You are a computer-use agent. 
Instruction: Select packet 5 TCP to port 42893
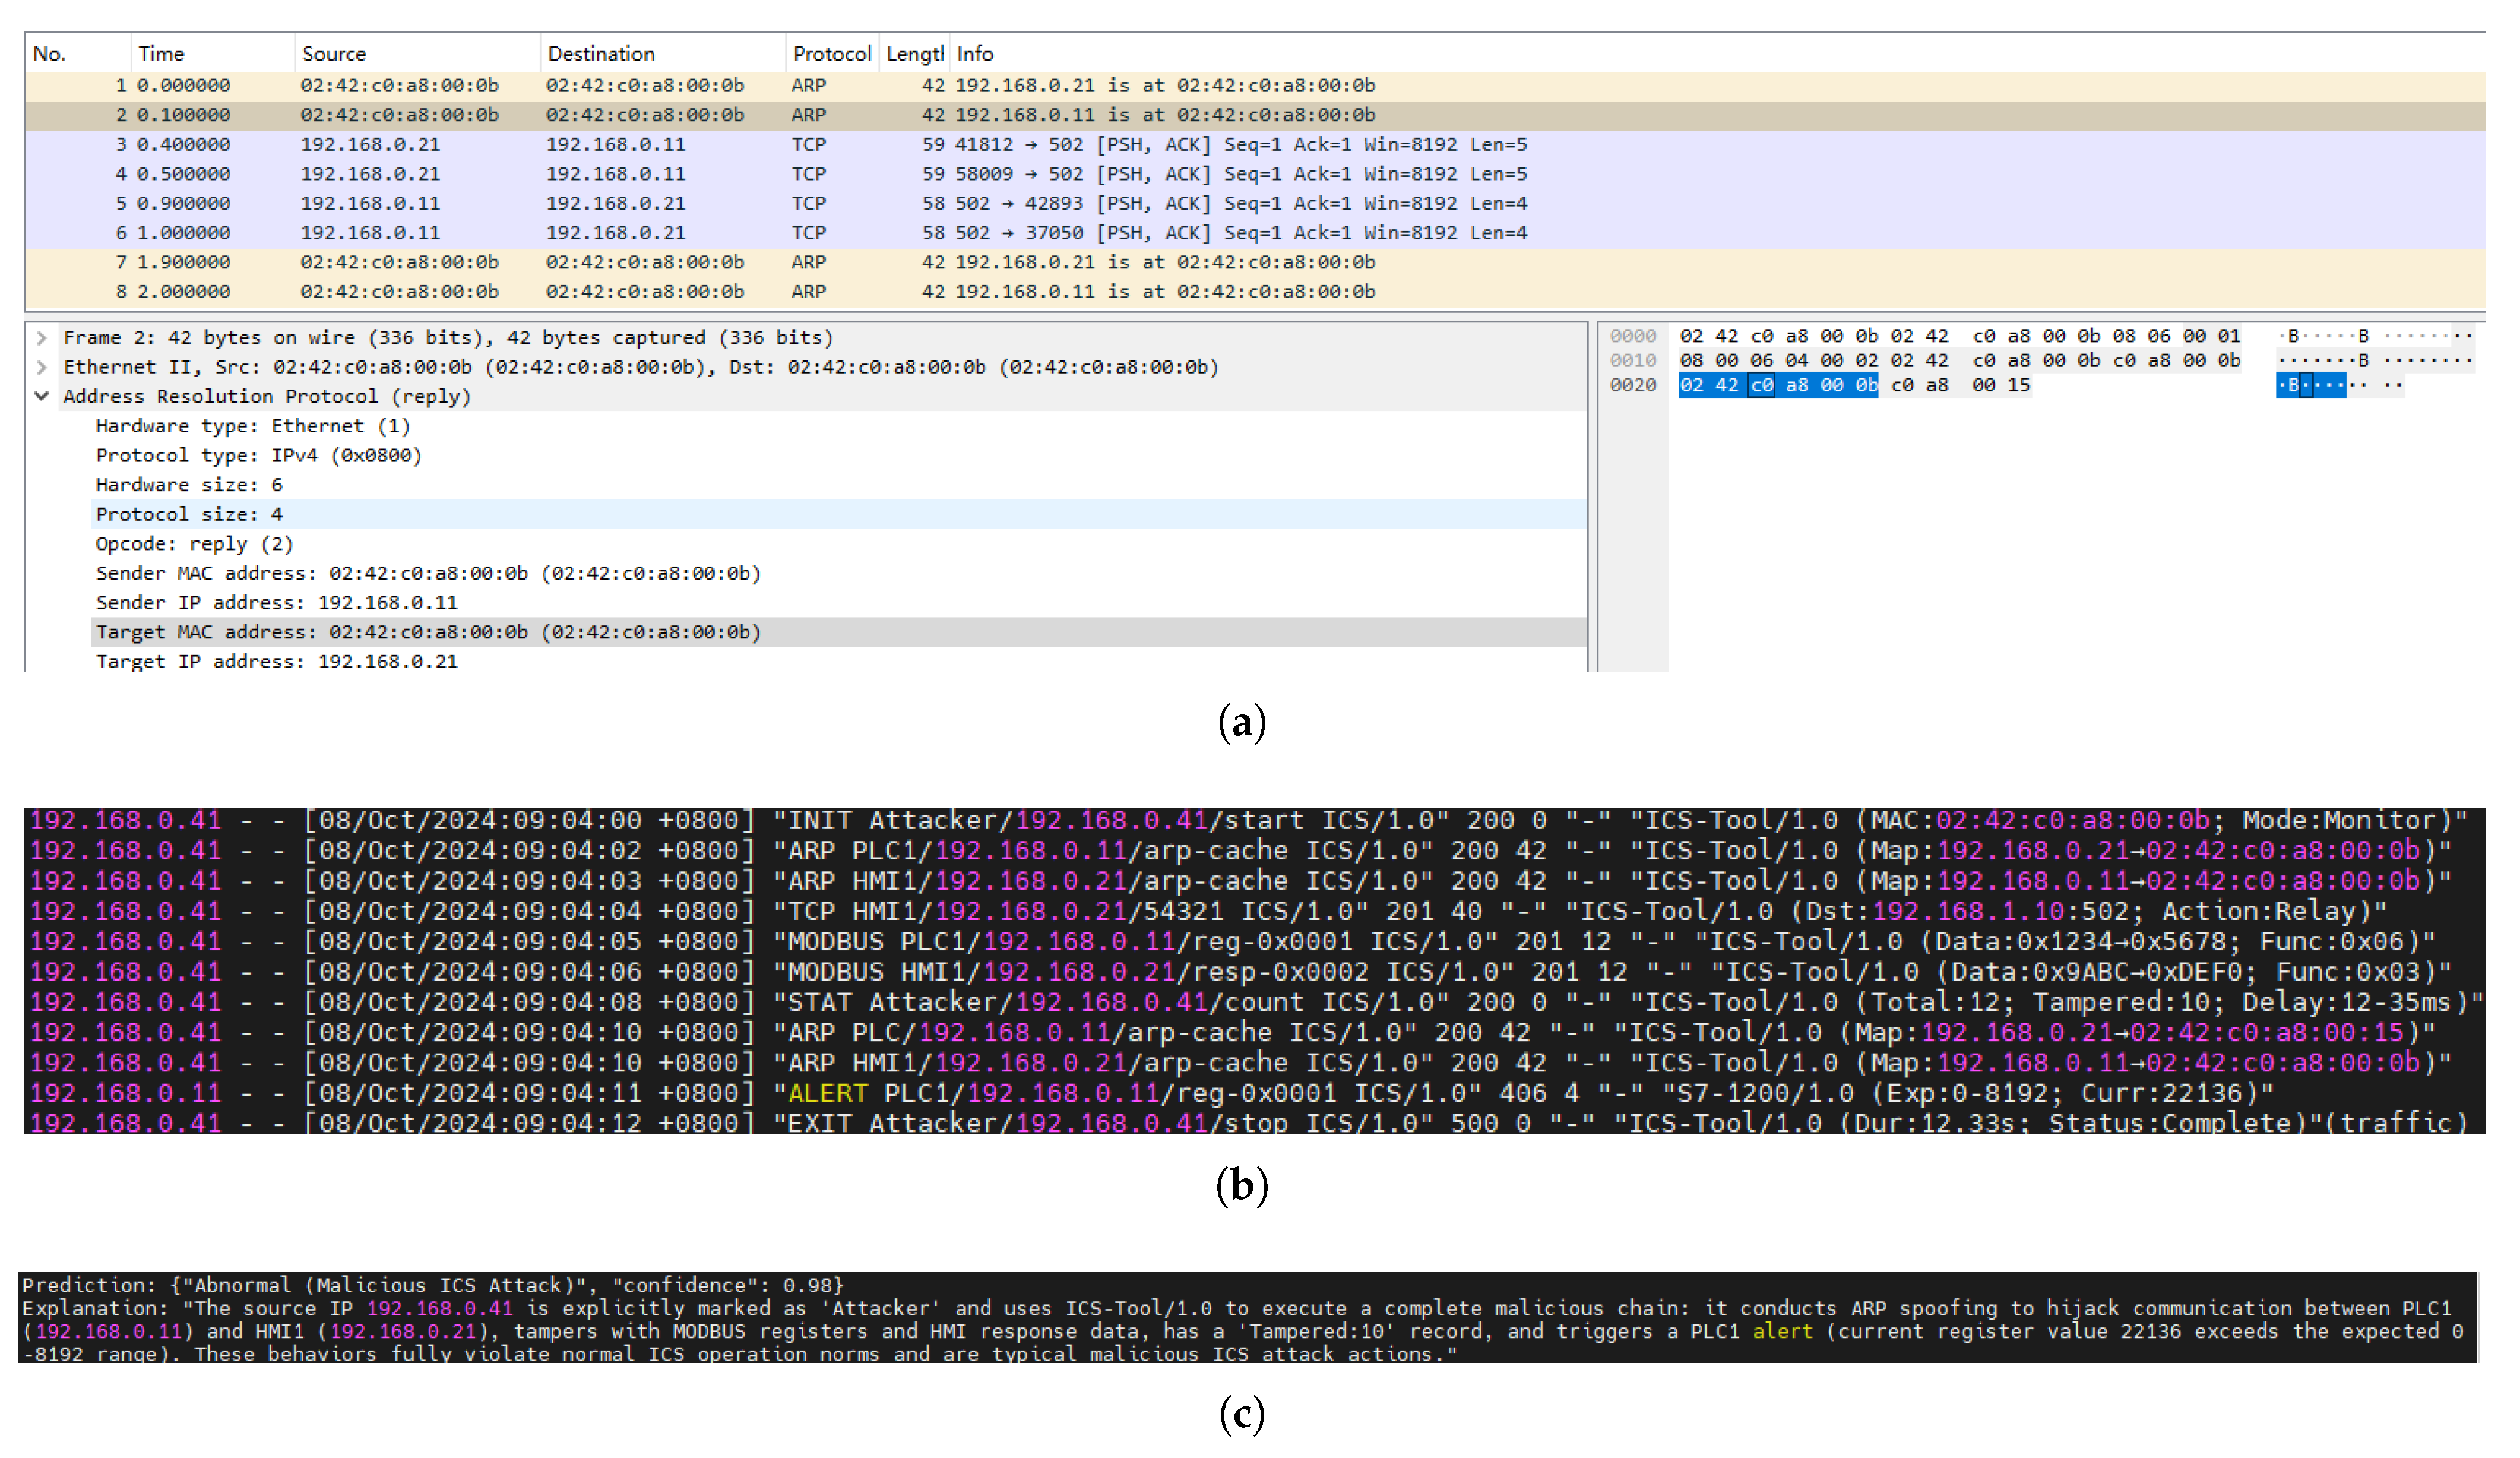point(700,204)
